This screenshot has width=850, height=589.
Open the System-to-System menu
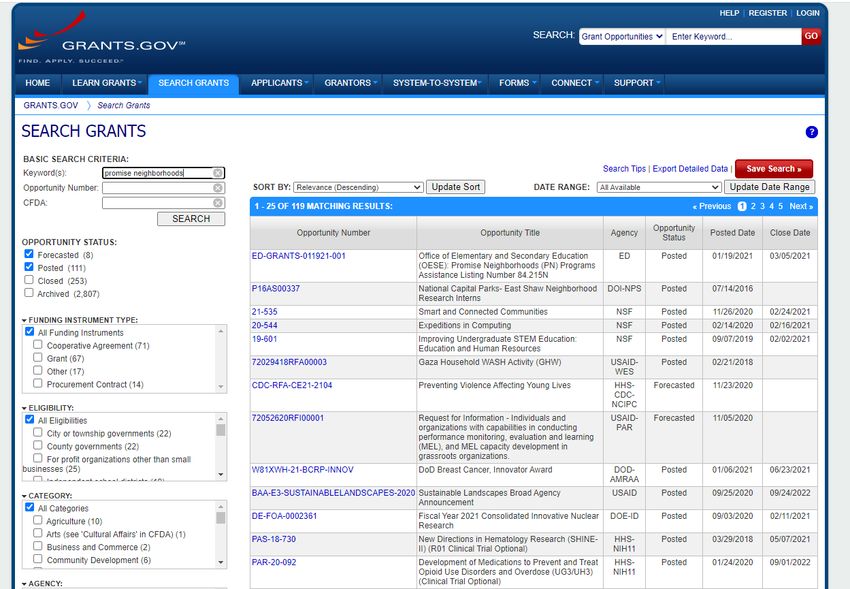(x=437, y=83)
